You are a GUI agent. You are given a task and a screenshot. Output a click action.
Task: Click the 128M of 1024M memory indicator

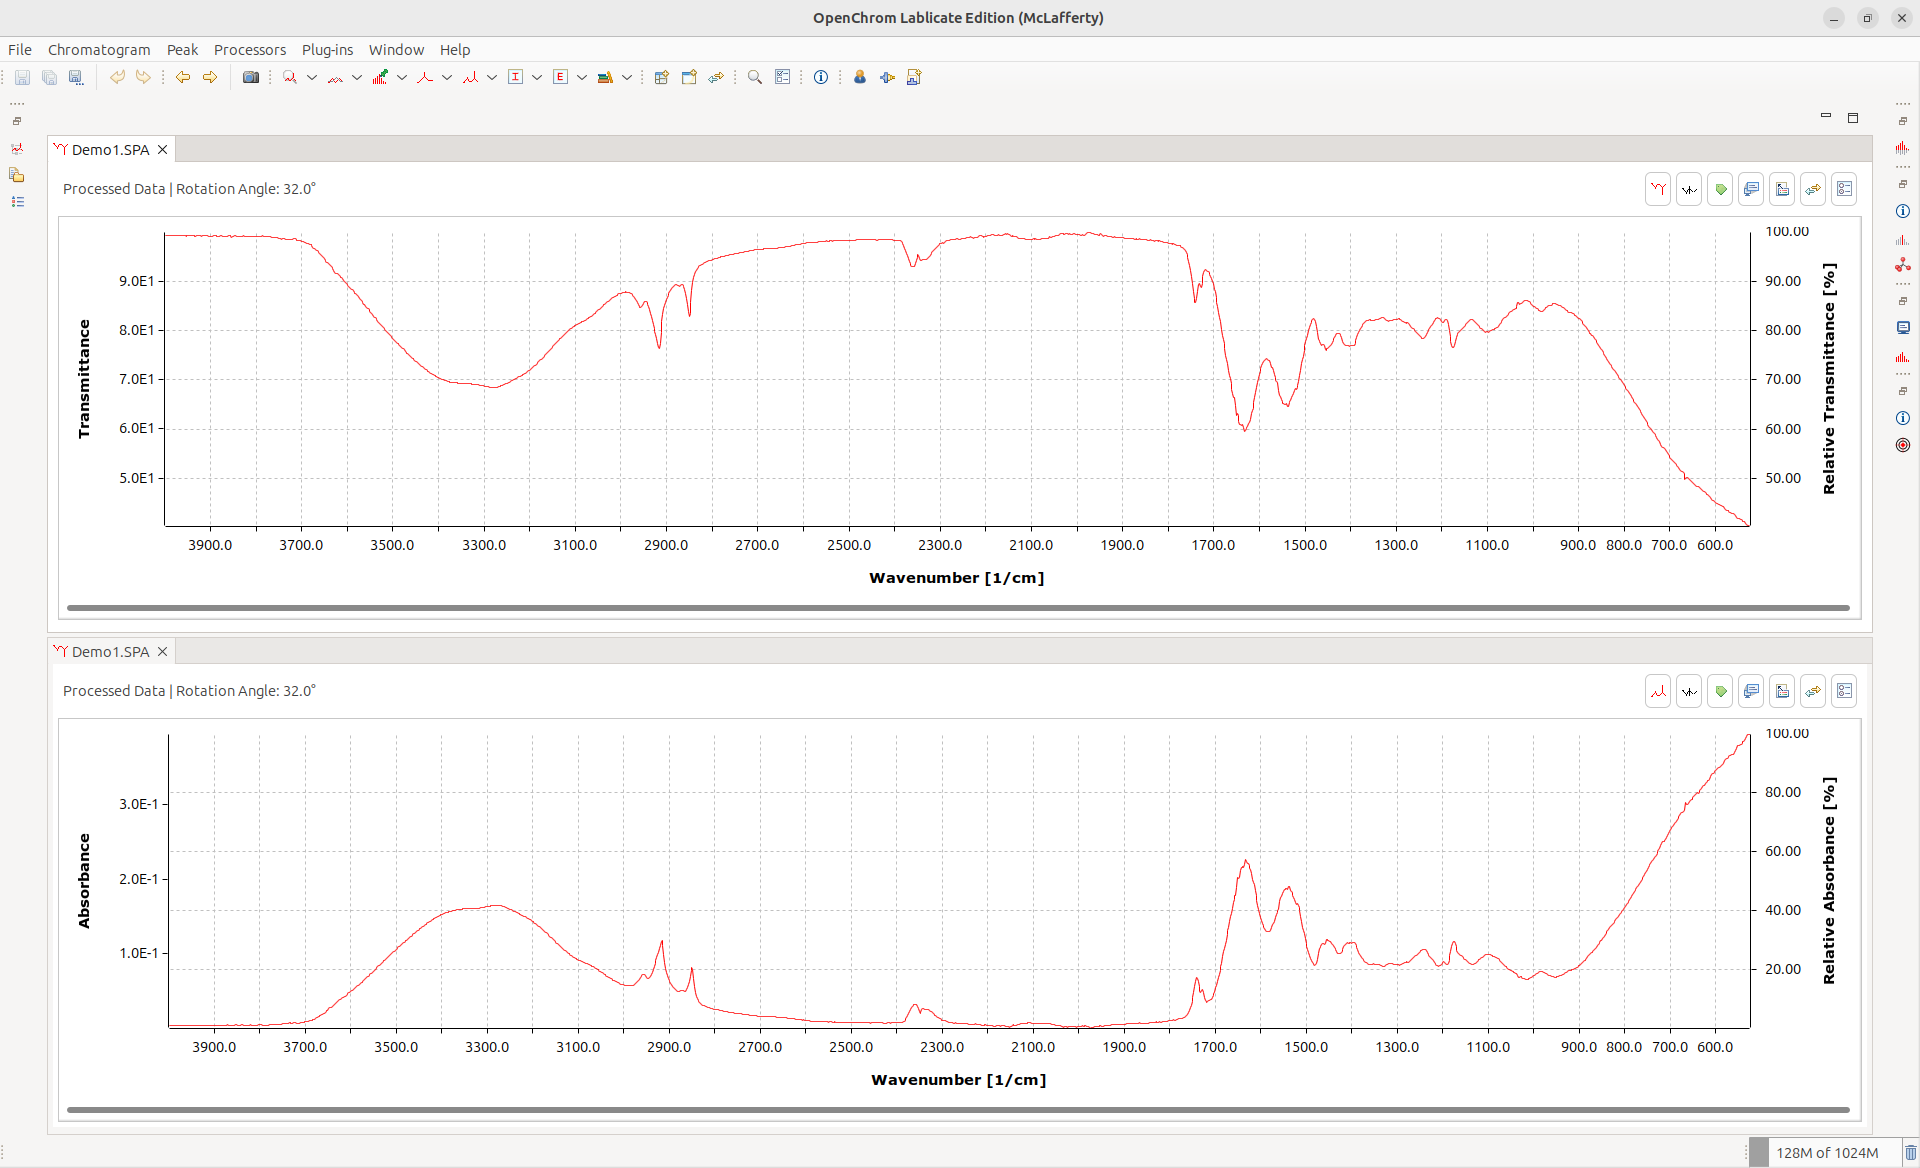point(1826,1152)
